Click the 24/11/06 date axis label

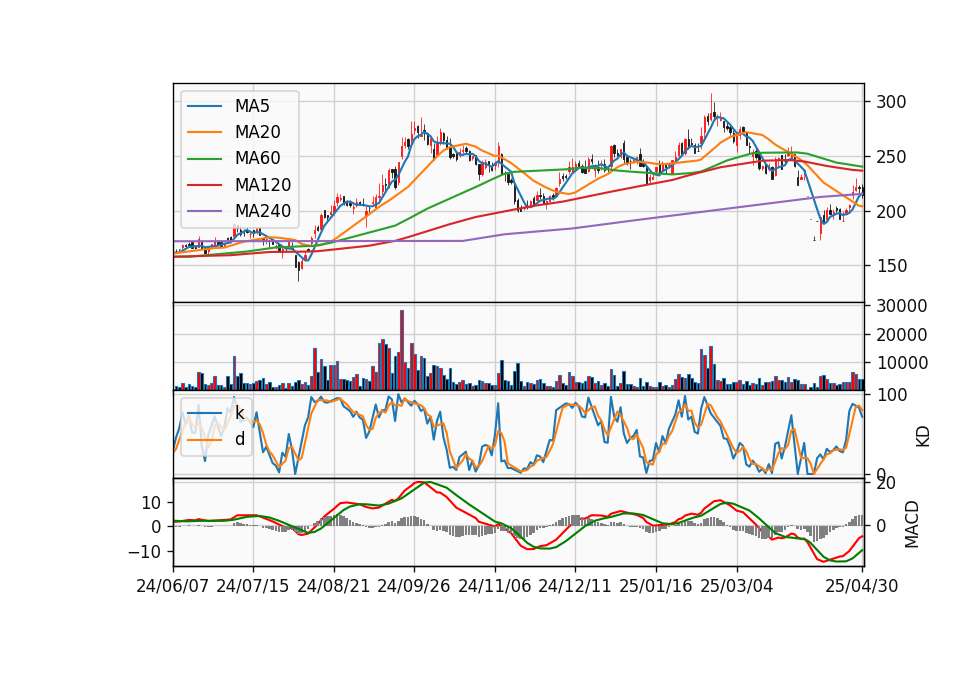pos(495,587)
